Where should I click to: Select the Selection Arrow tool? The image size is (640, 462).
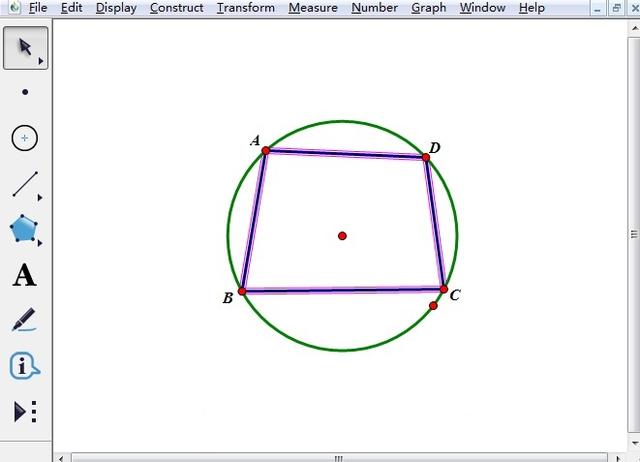click(x=25, y=48)
